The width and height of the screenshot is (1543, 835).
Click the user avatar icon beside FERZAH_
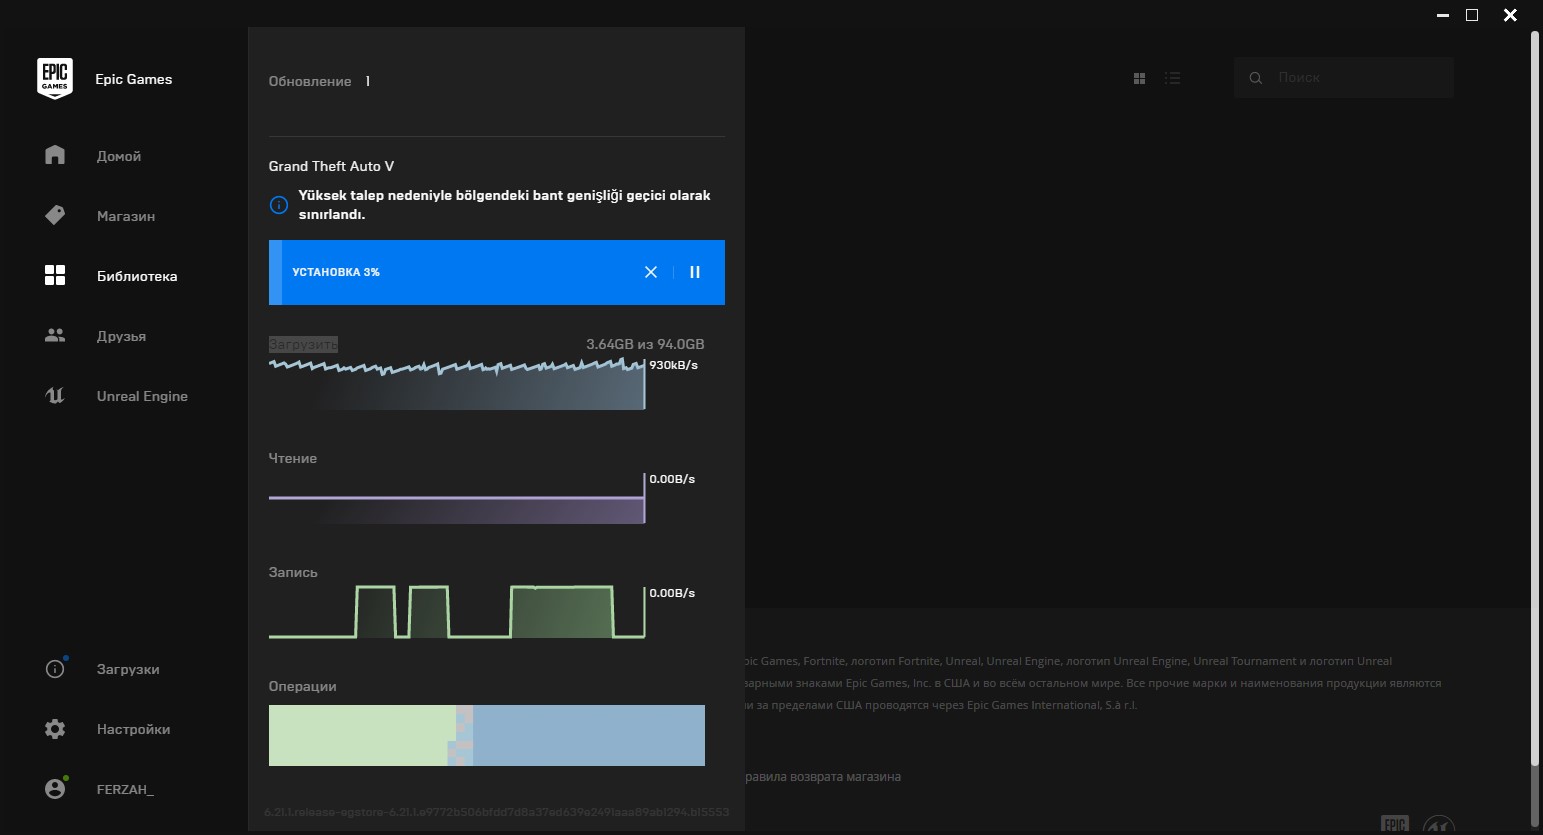pos(55,789)
